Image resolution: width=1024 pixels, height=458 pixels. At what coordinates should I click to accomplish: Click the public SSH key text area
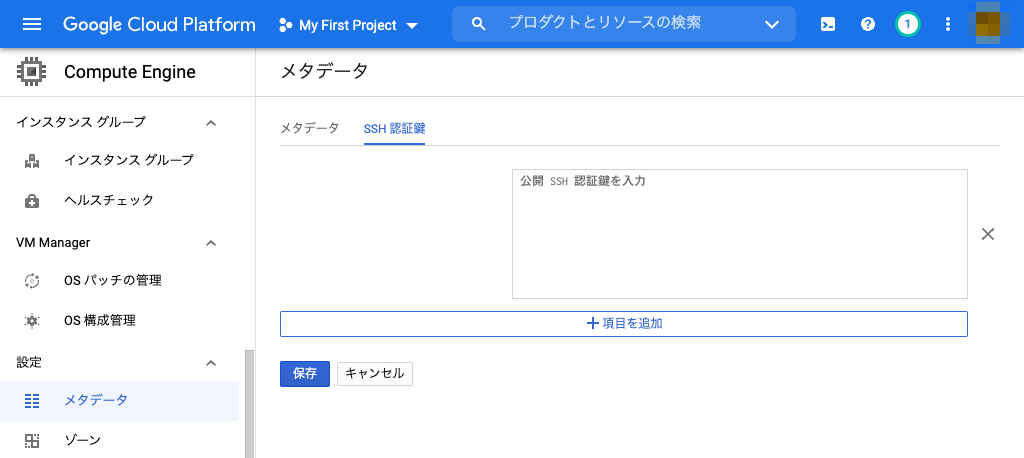click(x=739, y=234)
